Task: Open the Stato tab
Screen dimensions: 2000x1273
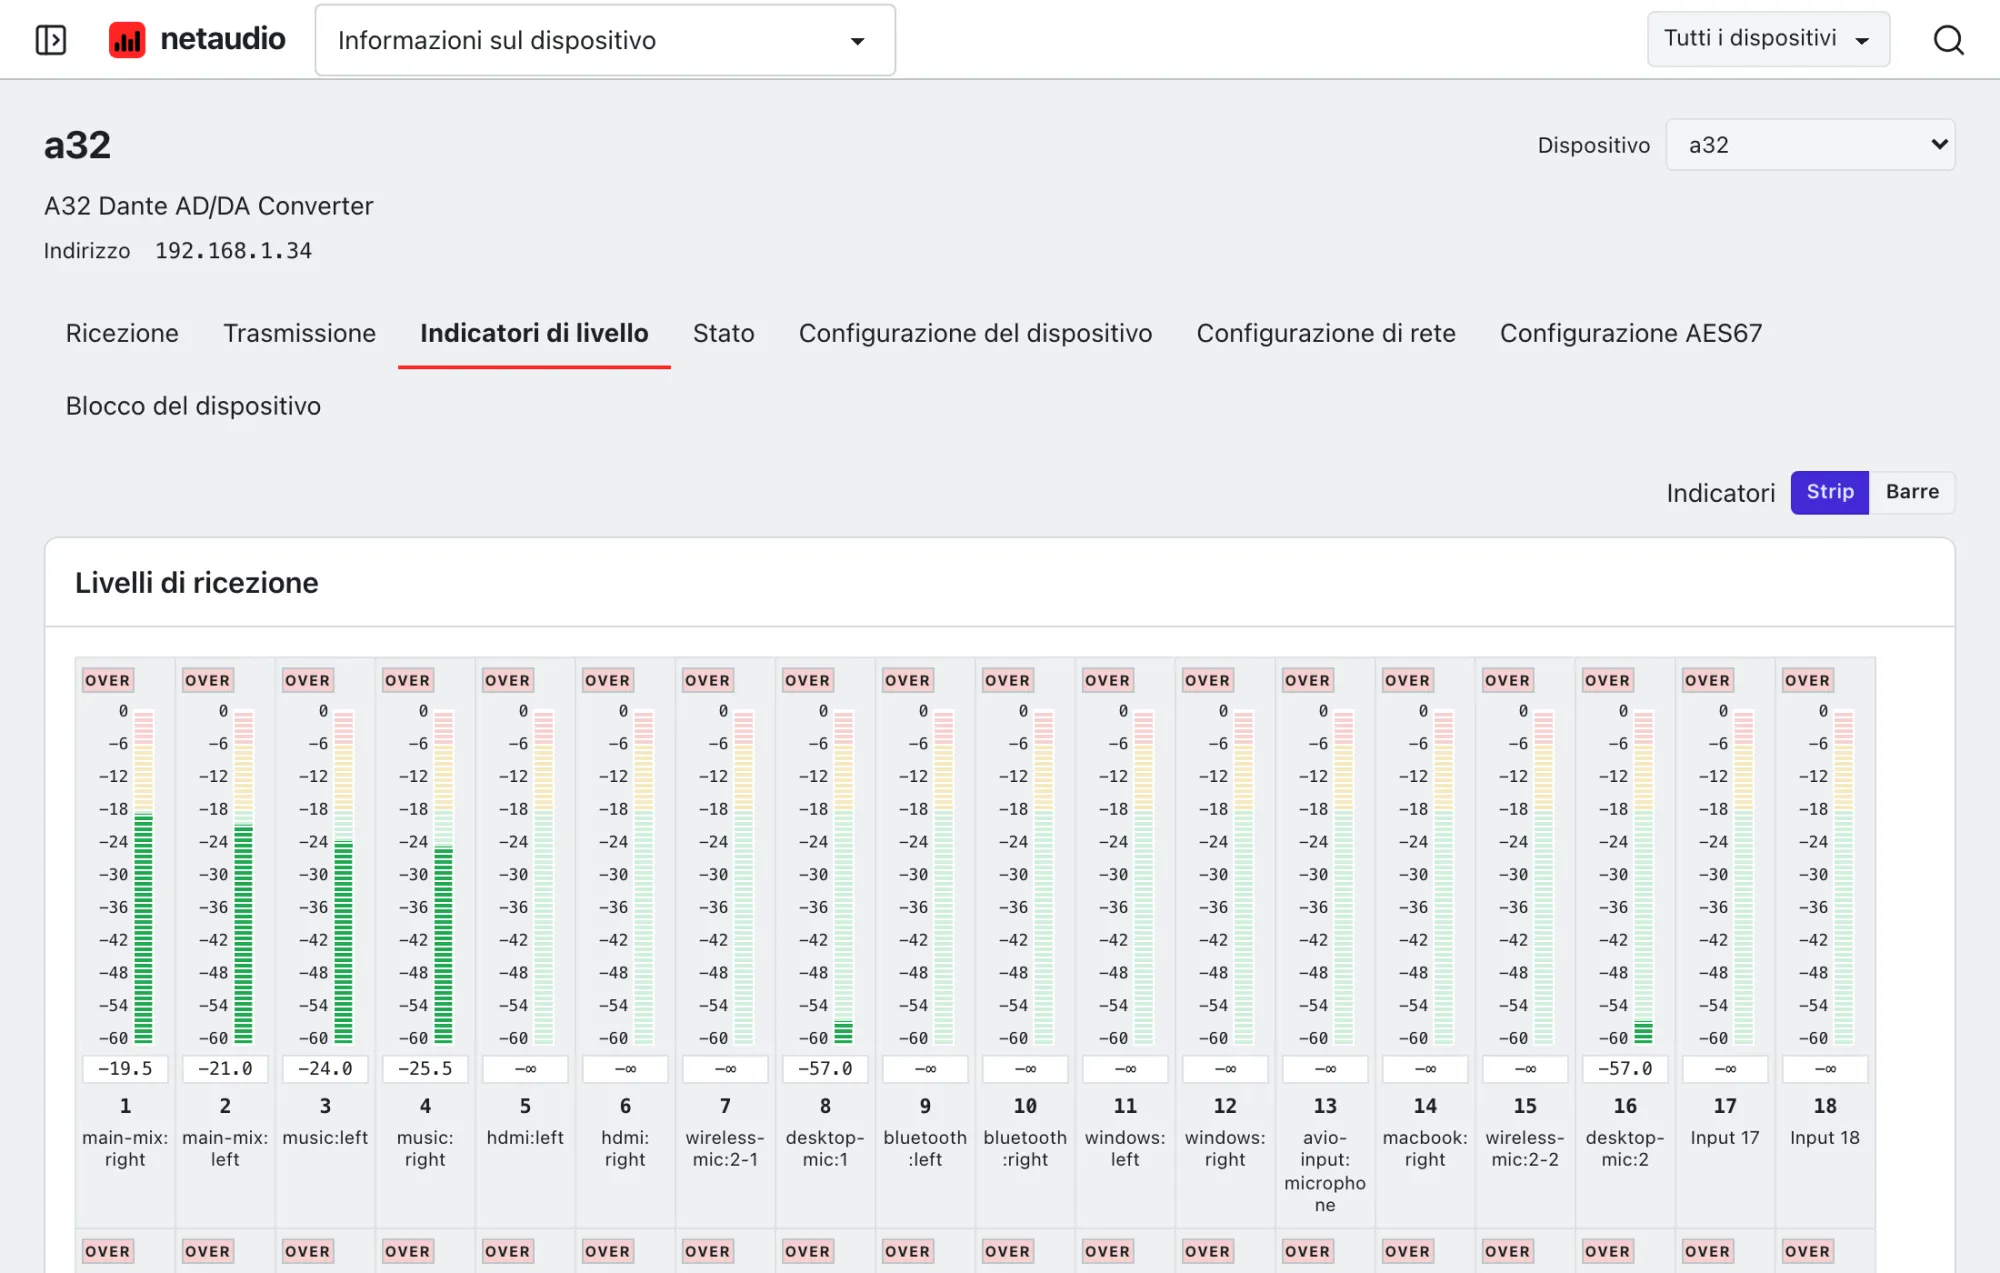Action: (x=724, y=333)
